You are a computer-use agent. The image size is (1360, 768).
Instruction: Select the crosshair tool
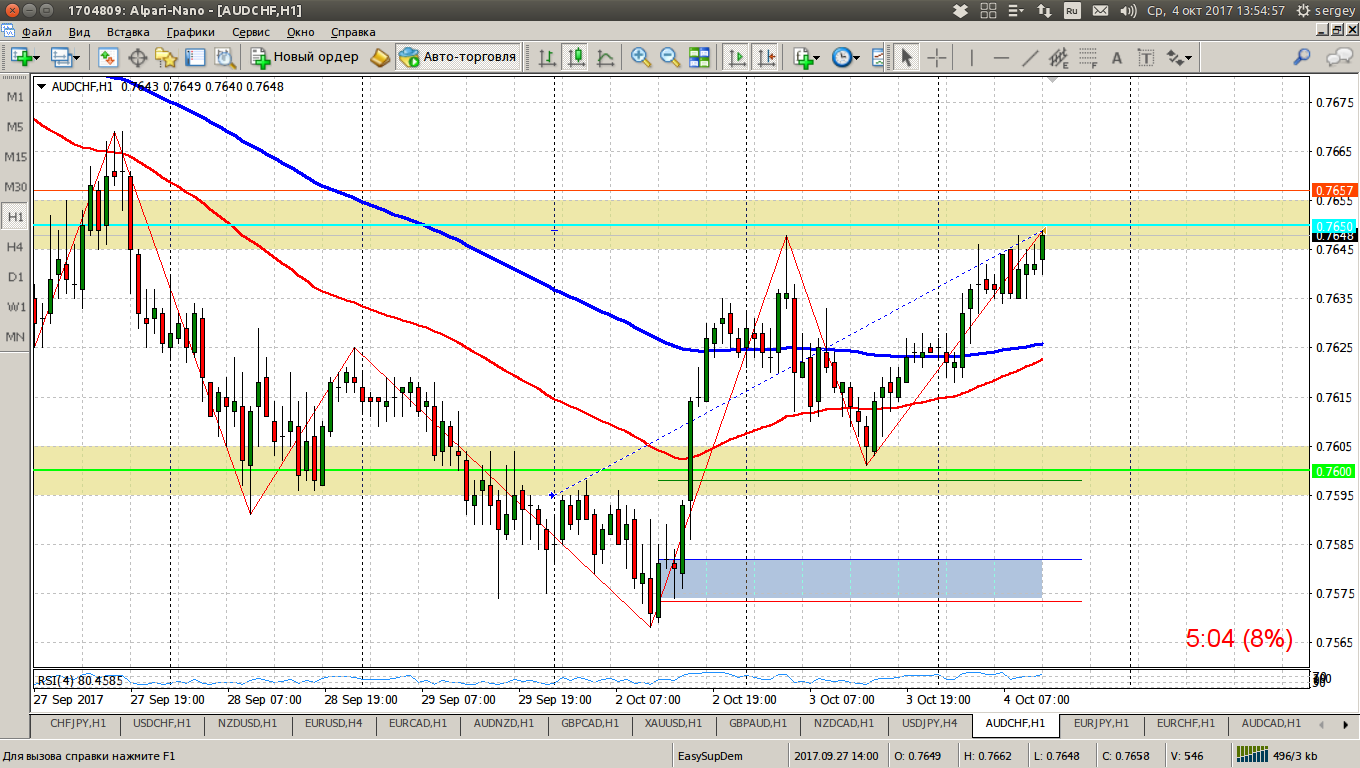[x=936, y=57]
